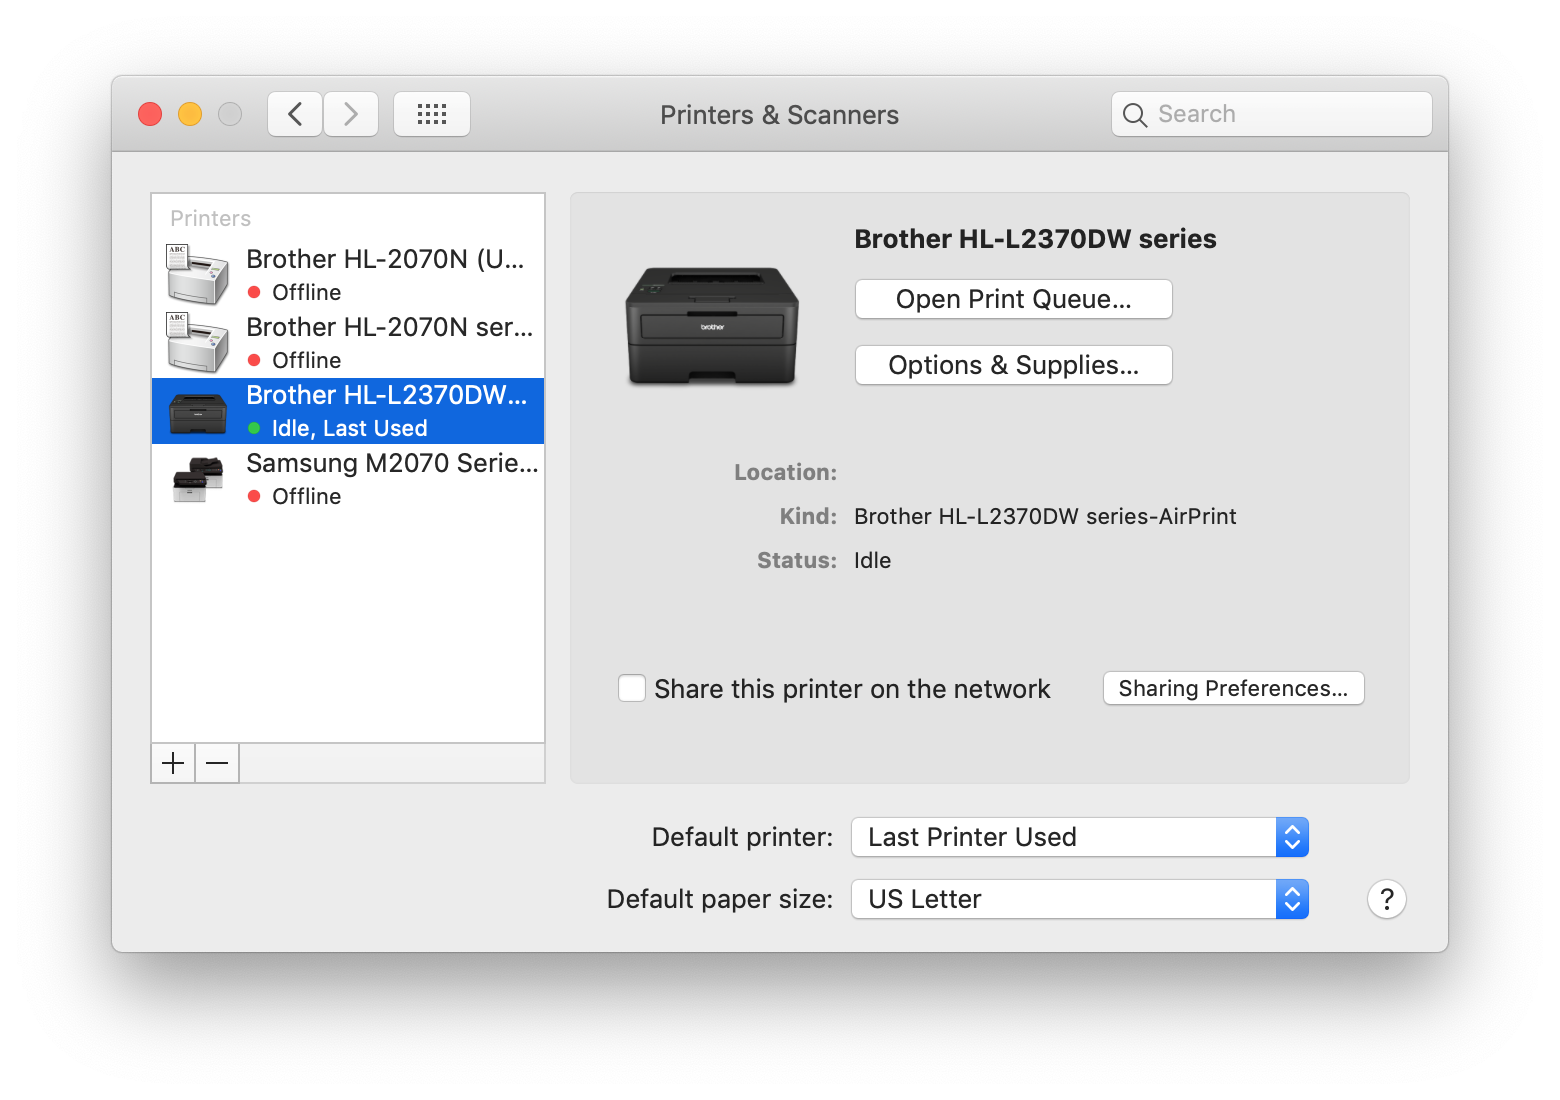This screenshot has width=1560, height=1100.
Task: Click the plus icon to add a printer
Action: tap(173, 764)
